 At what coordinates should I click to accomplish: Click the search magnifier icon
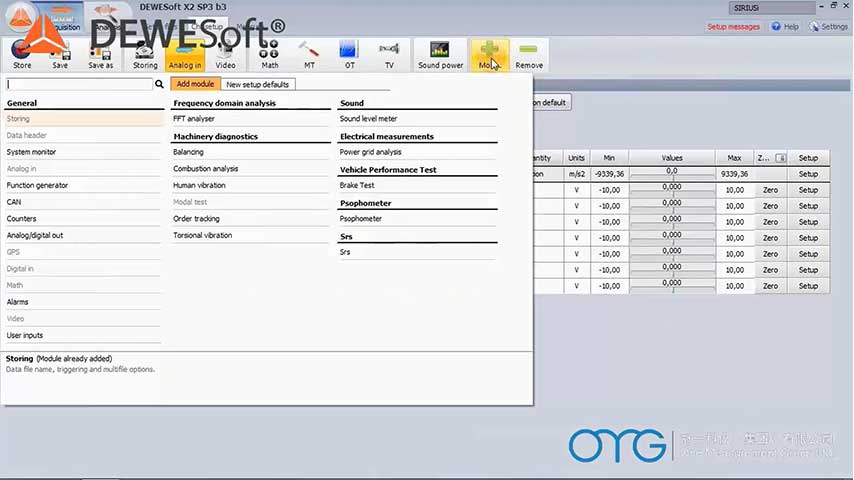click(x=159, y=84)
